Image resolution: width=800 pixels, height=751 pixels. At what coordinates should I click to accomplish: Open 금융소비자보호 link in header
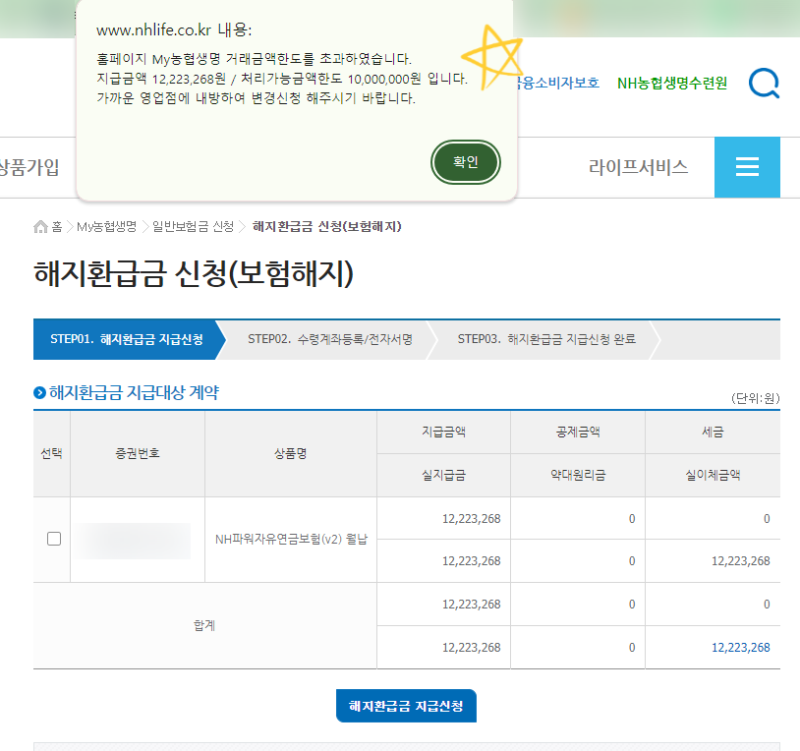[x=558, y=83]
